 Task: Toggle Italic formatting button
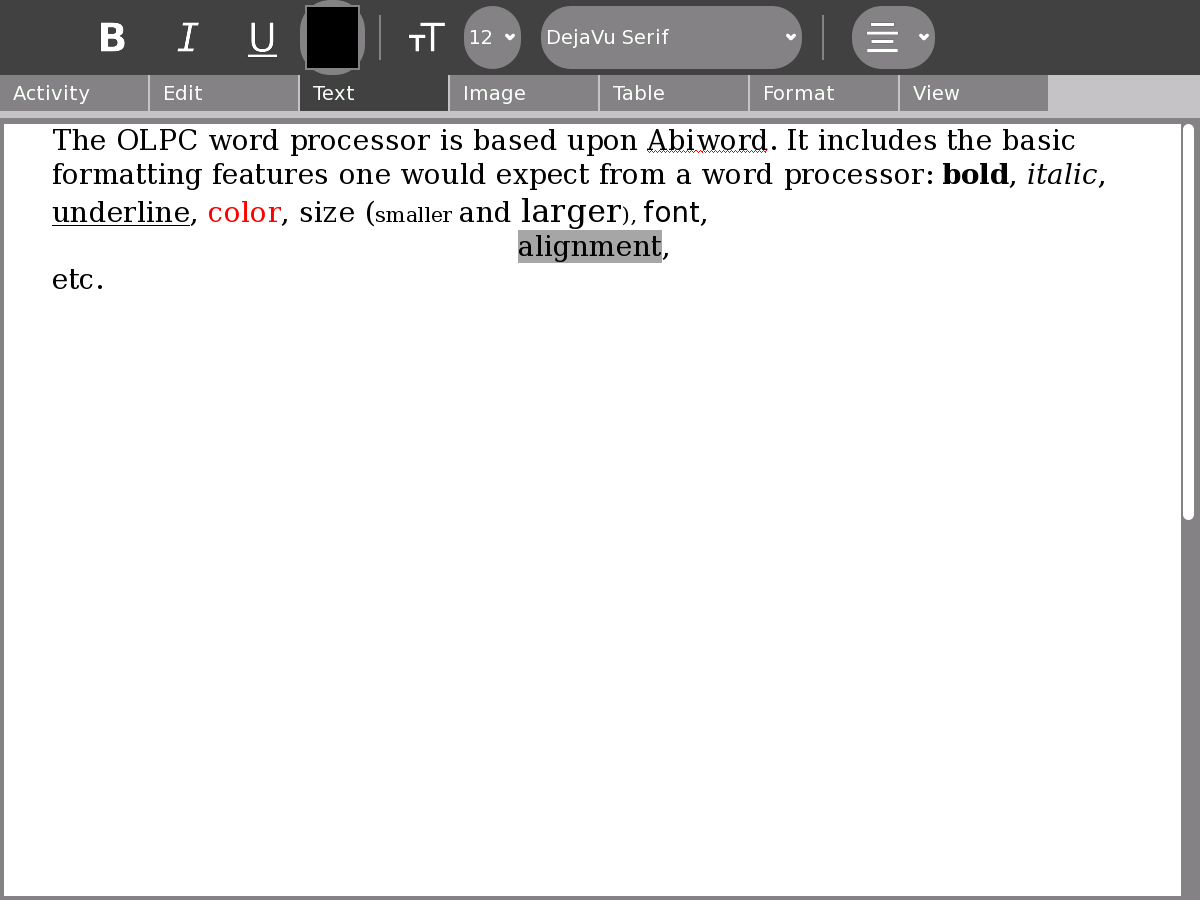[187, 38]
